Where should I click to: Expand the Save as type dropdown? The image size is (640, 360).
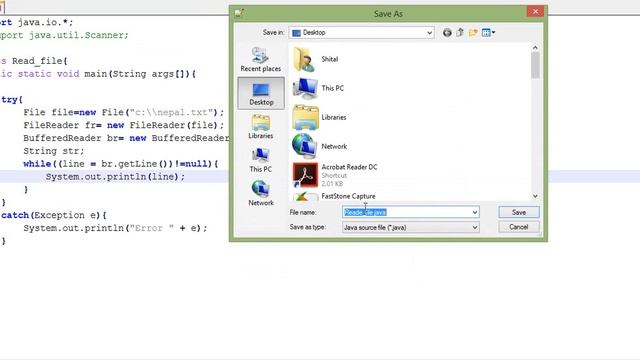(x=475, y=227)
